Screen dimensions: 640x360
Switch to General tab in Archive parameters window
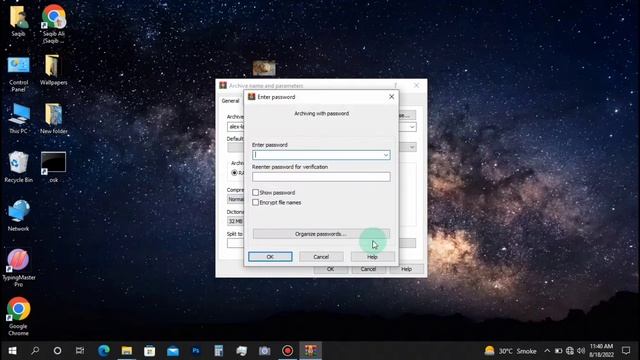click(x=231, y=101)
